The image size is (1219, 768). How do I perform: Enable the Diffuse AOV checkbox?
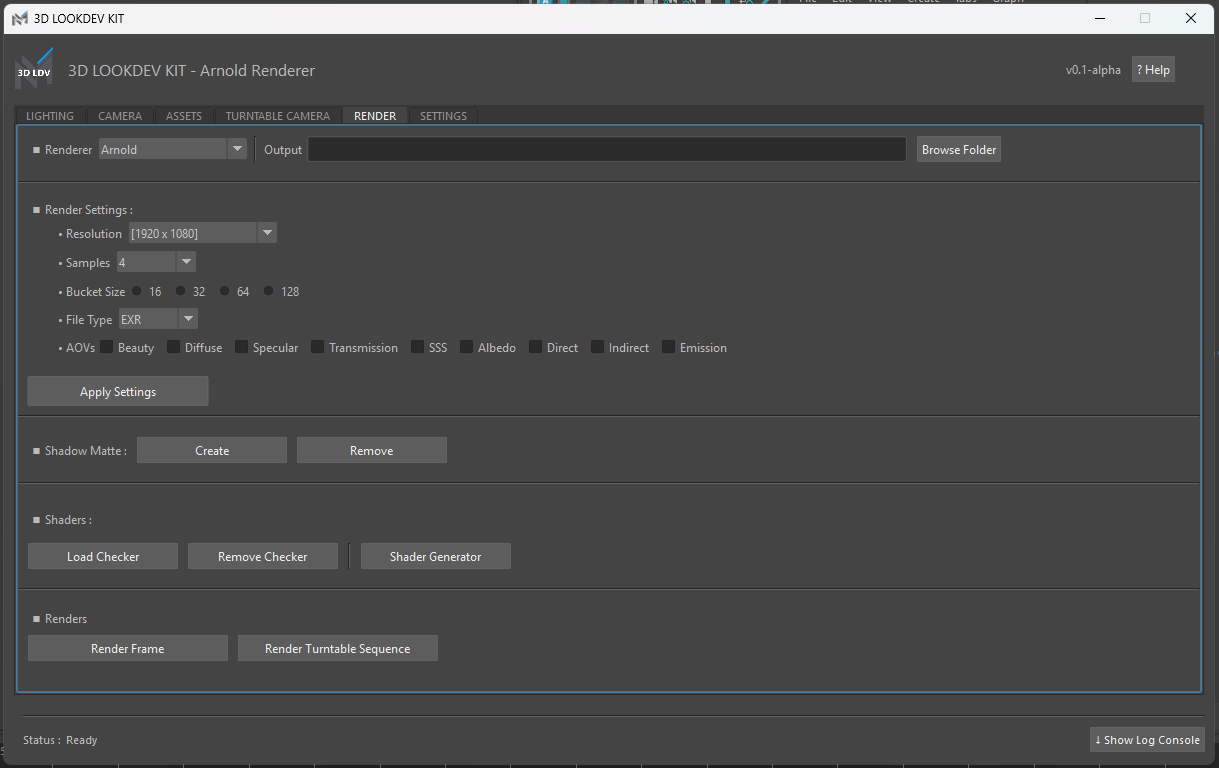[x=173, y=347]
